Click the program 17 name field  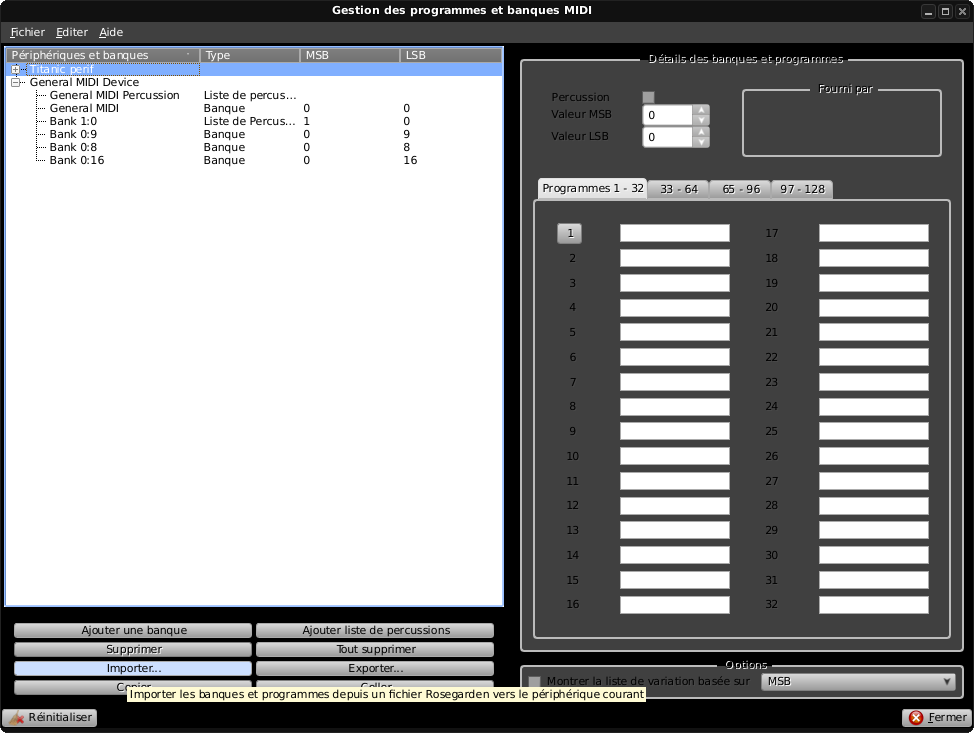[873, 233]
